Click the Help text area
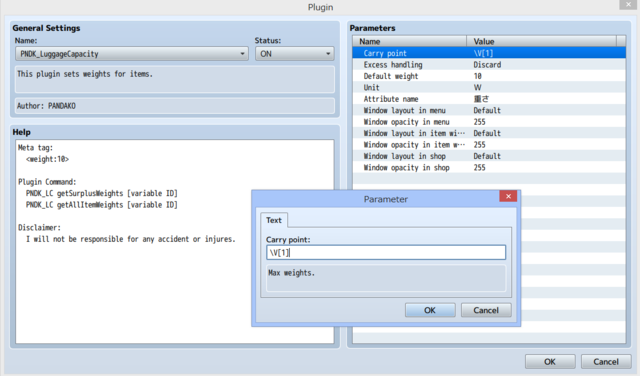 click(x=175, y=242)
